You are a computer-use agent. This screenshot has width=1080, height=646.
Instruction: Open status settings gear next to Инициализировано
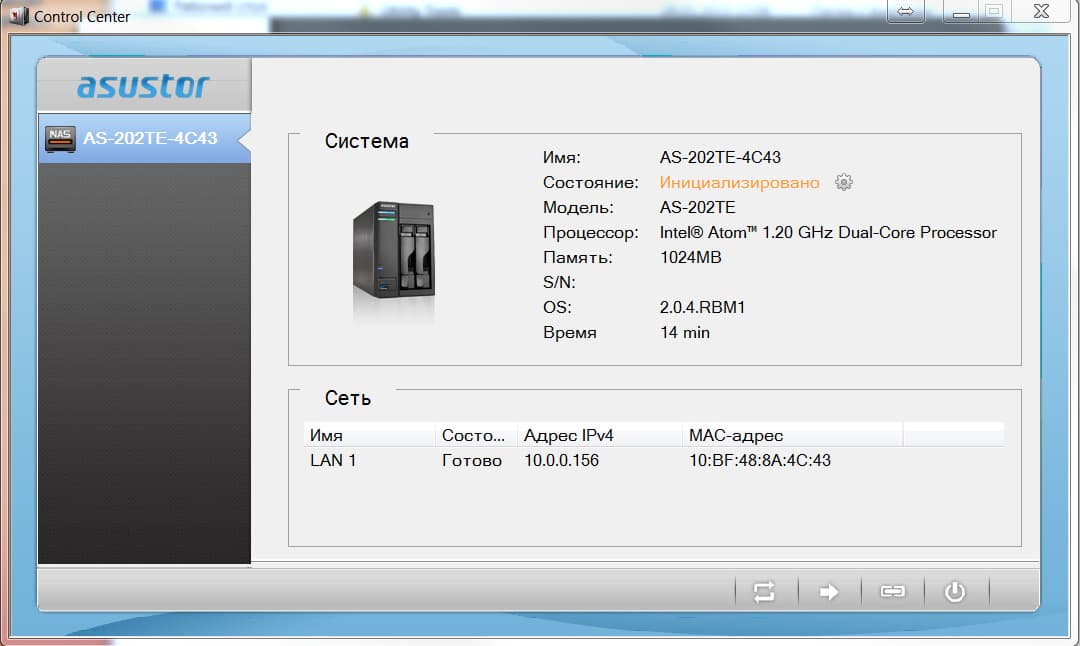coord(844,183)
